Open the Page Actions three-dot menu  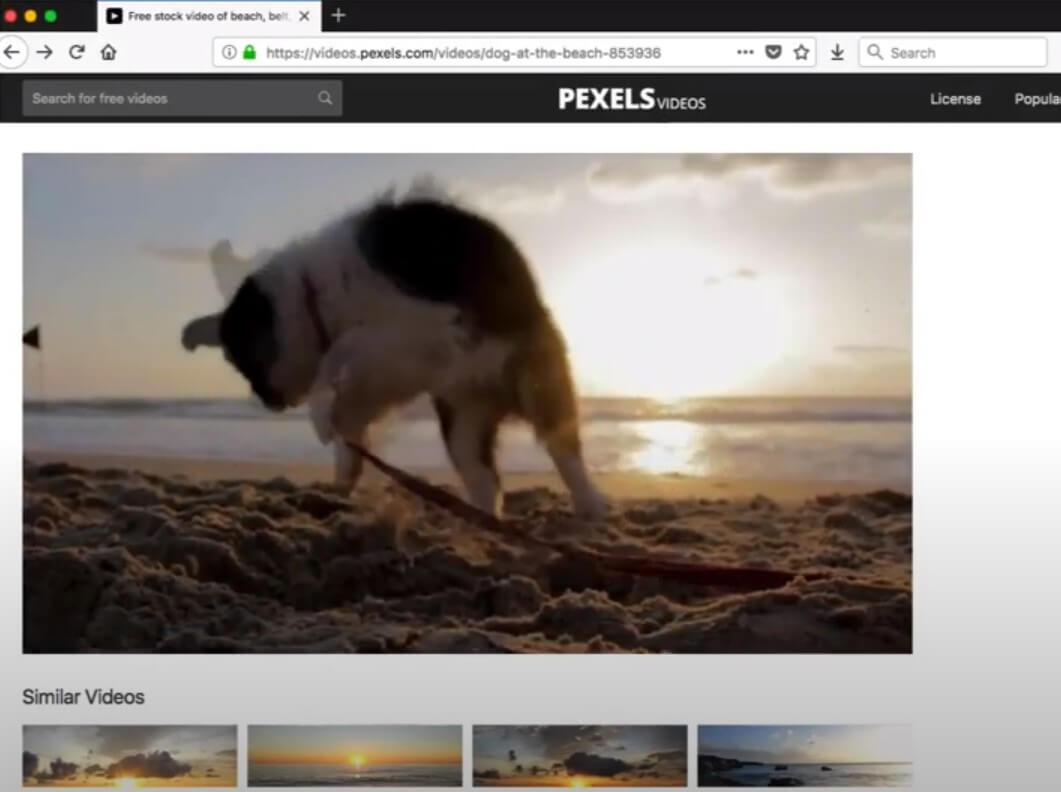pyautogui.click(x=745, y=52)
